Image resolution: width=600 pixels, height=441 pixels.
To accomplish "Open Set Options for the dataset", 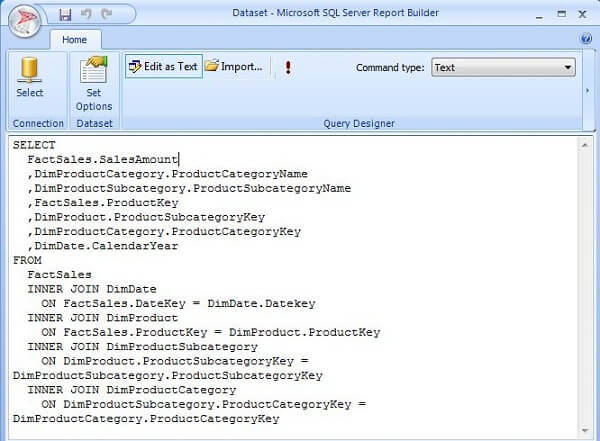I will coord(94,83).
